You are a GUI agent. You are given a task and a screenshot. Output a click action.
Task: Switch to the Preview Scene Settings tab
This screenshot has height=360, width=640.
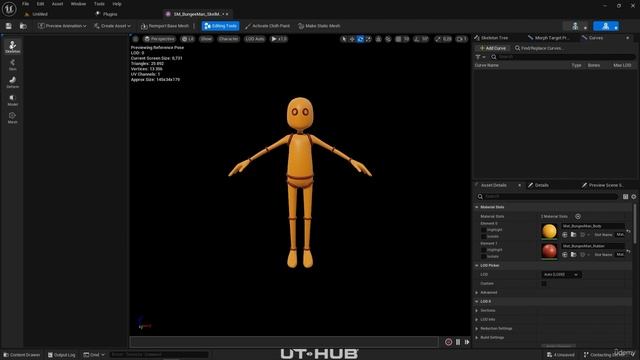(602, 185)
